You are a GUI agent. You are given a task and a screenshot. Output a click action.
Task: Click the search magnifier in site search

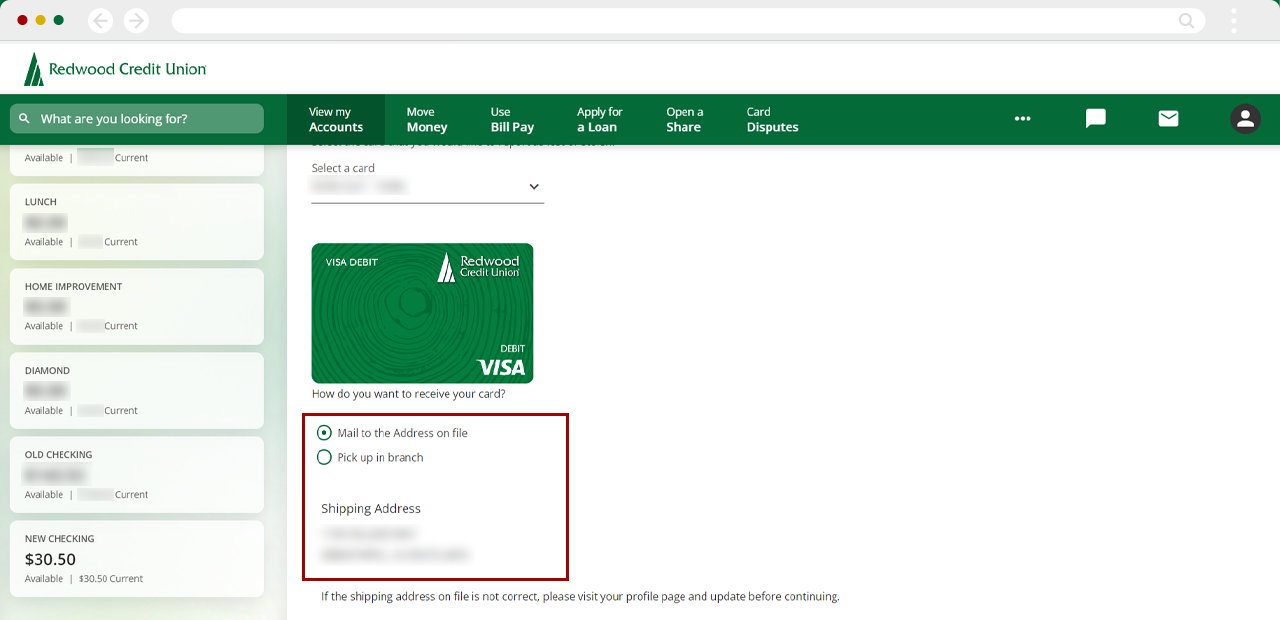point(25,119)
